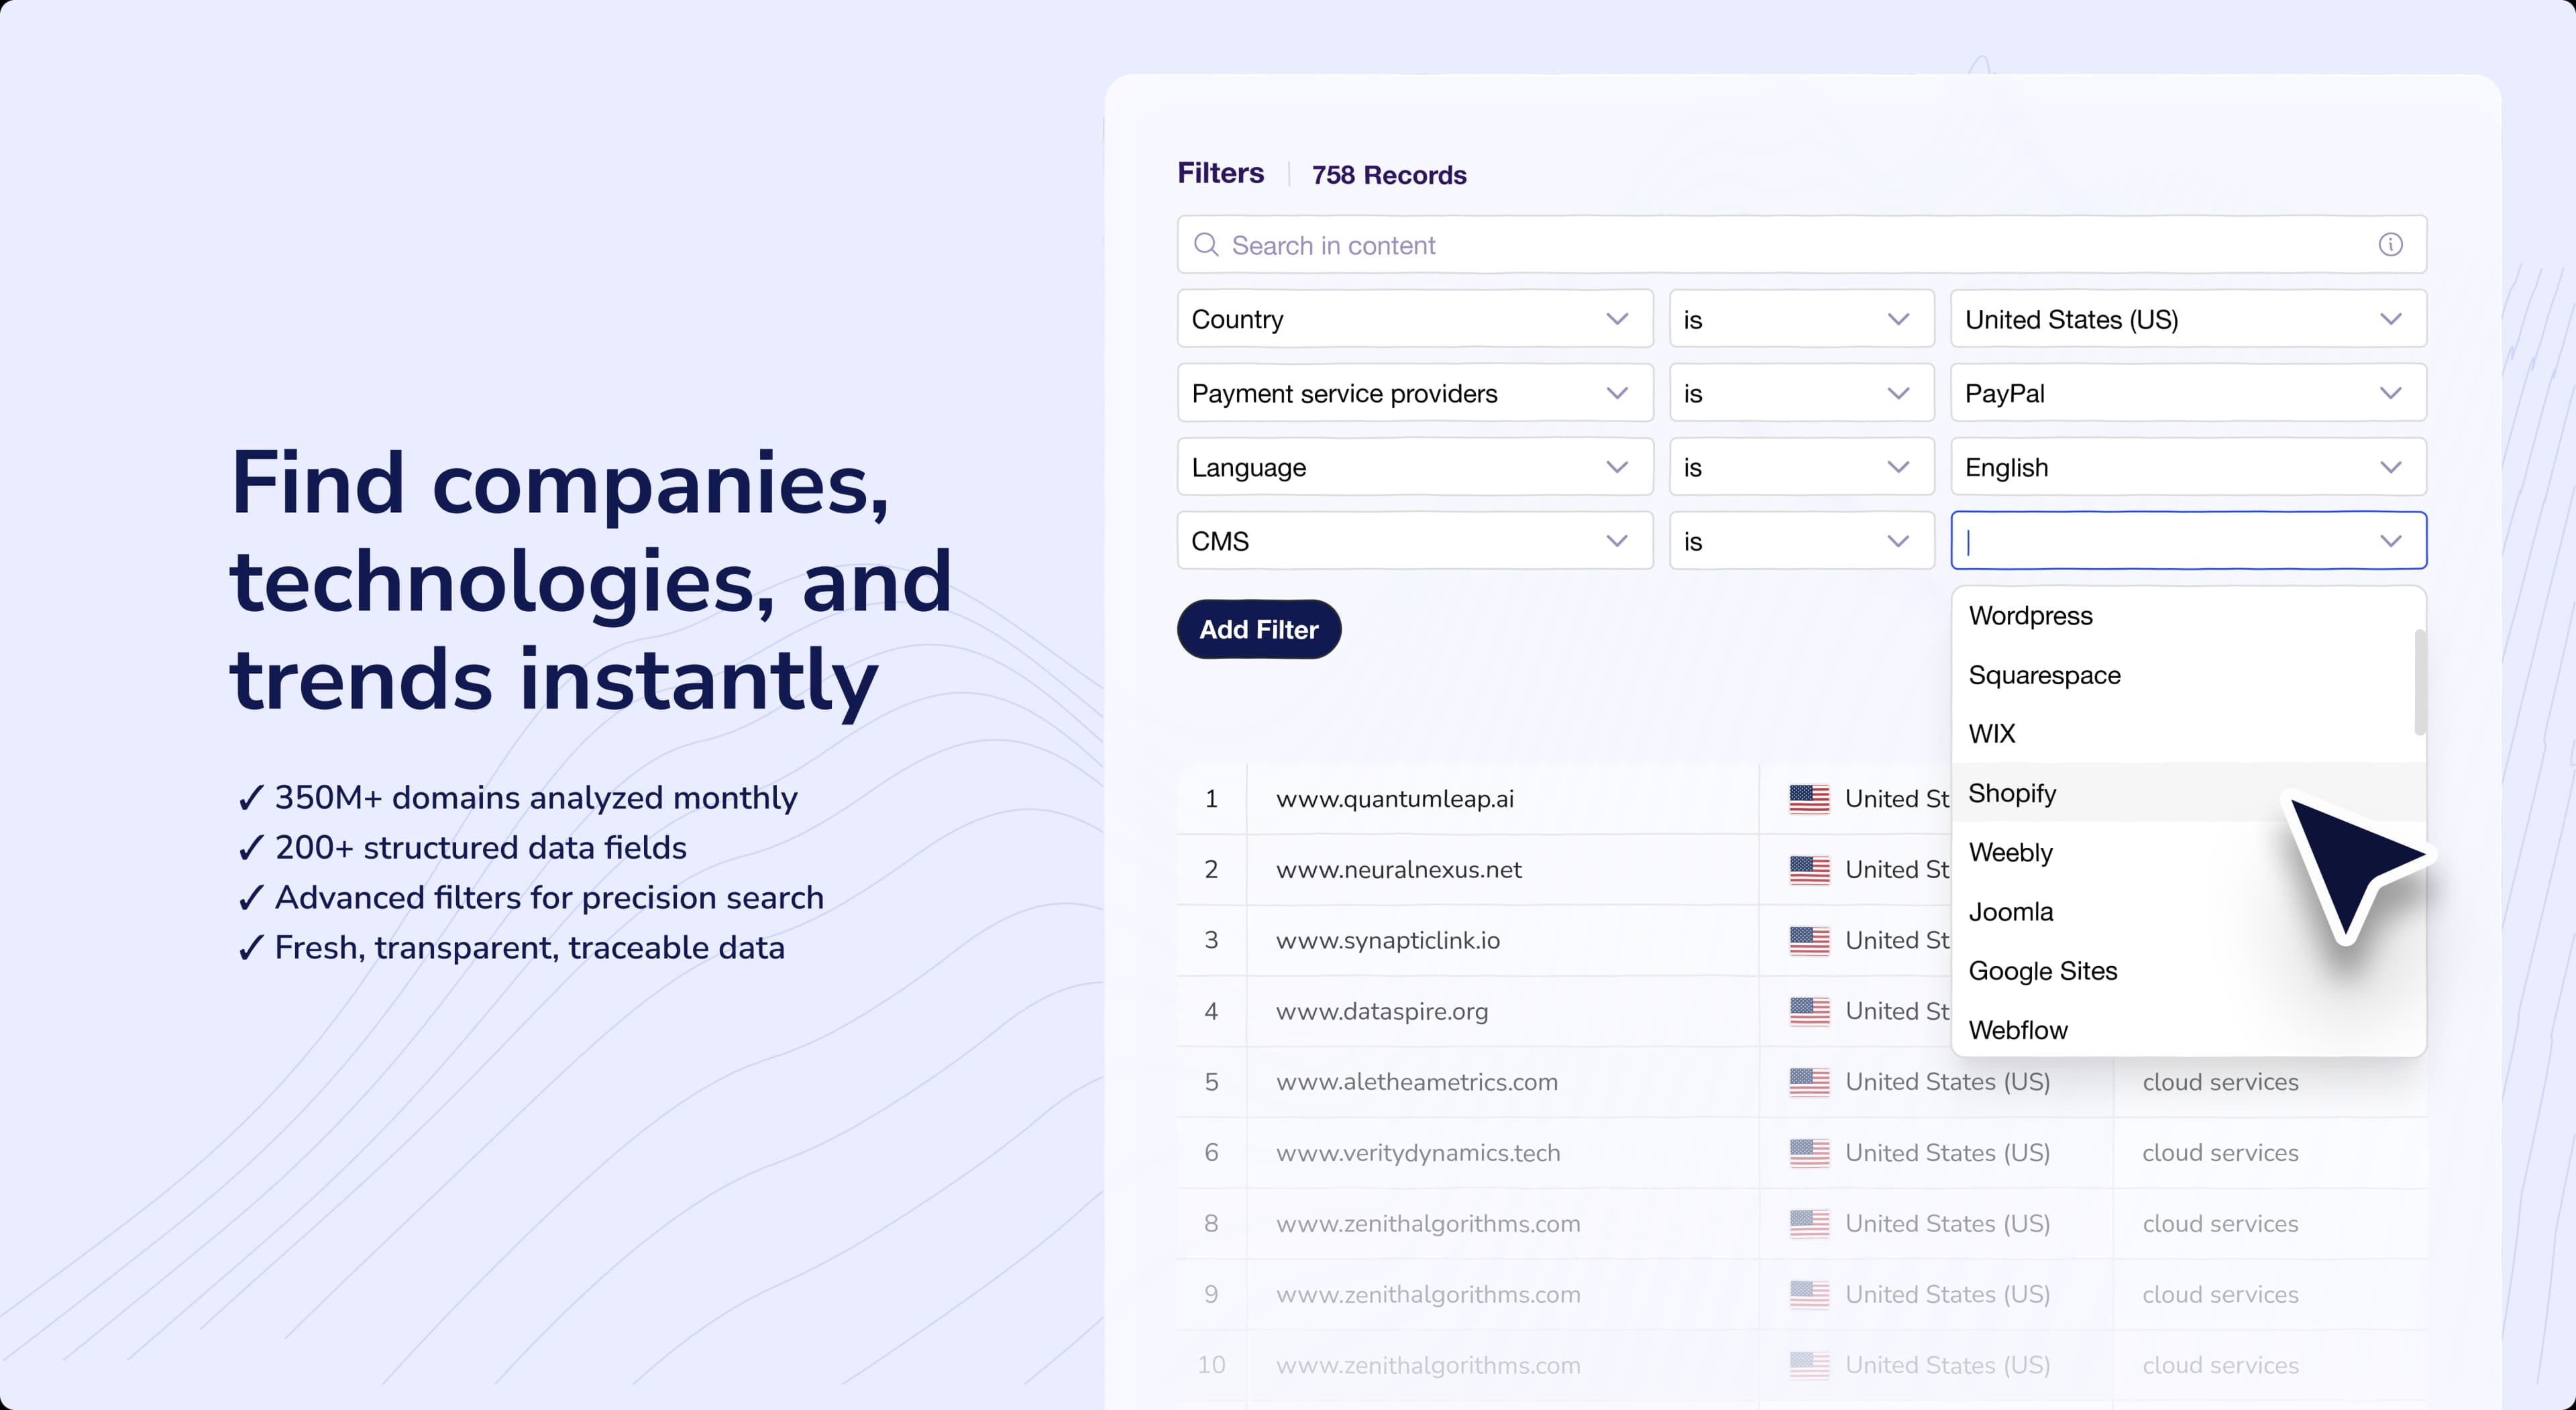Viewport: 2576px width, 1410px height.
Task: Select Shopify from the CMS list
Action: (2012, 794)
